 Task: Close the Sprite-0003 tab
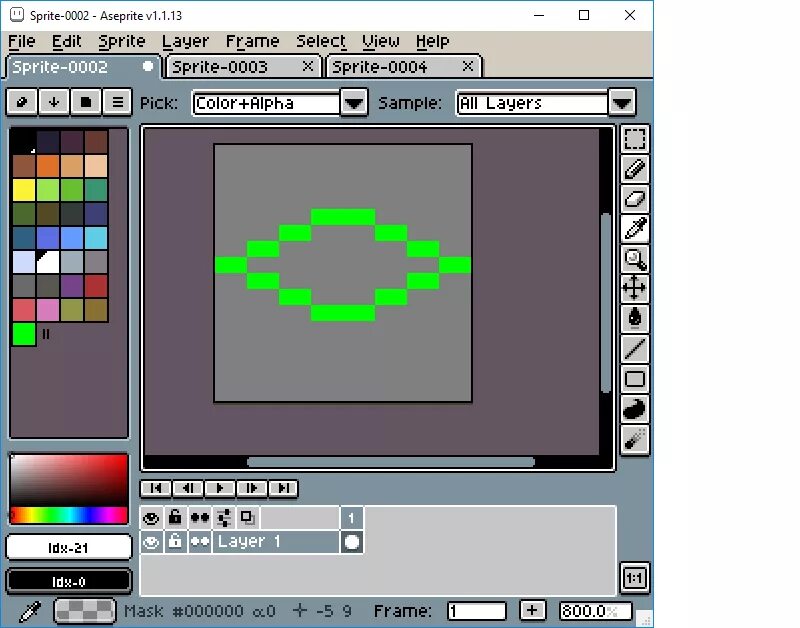point(308,66)
